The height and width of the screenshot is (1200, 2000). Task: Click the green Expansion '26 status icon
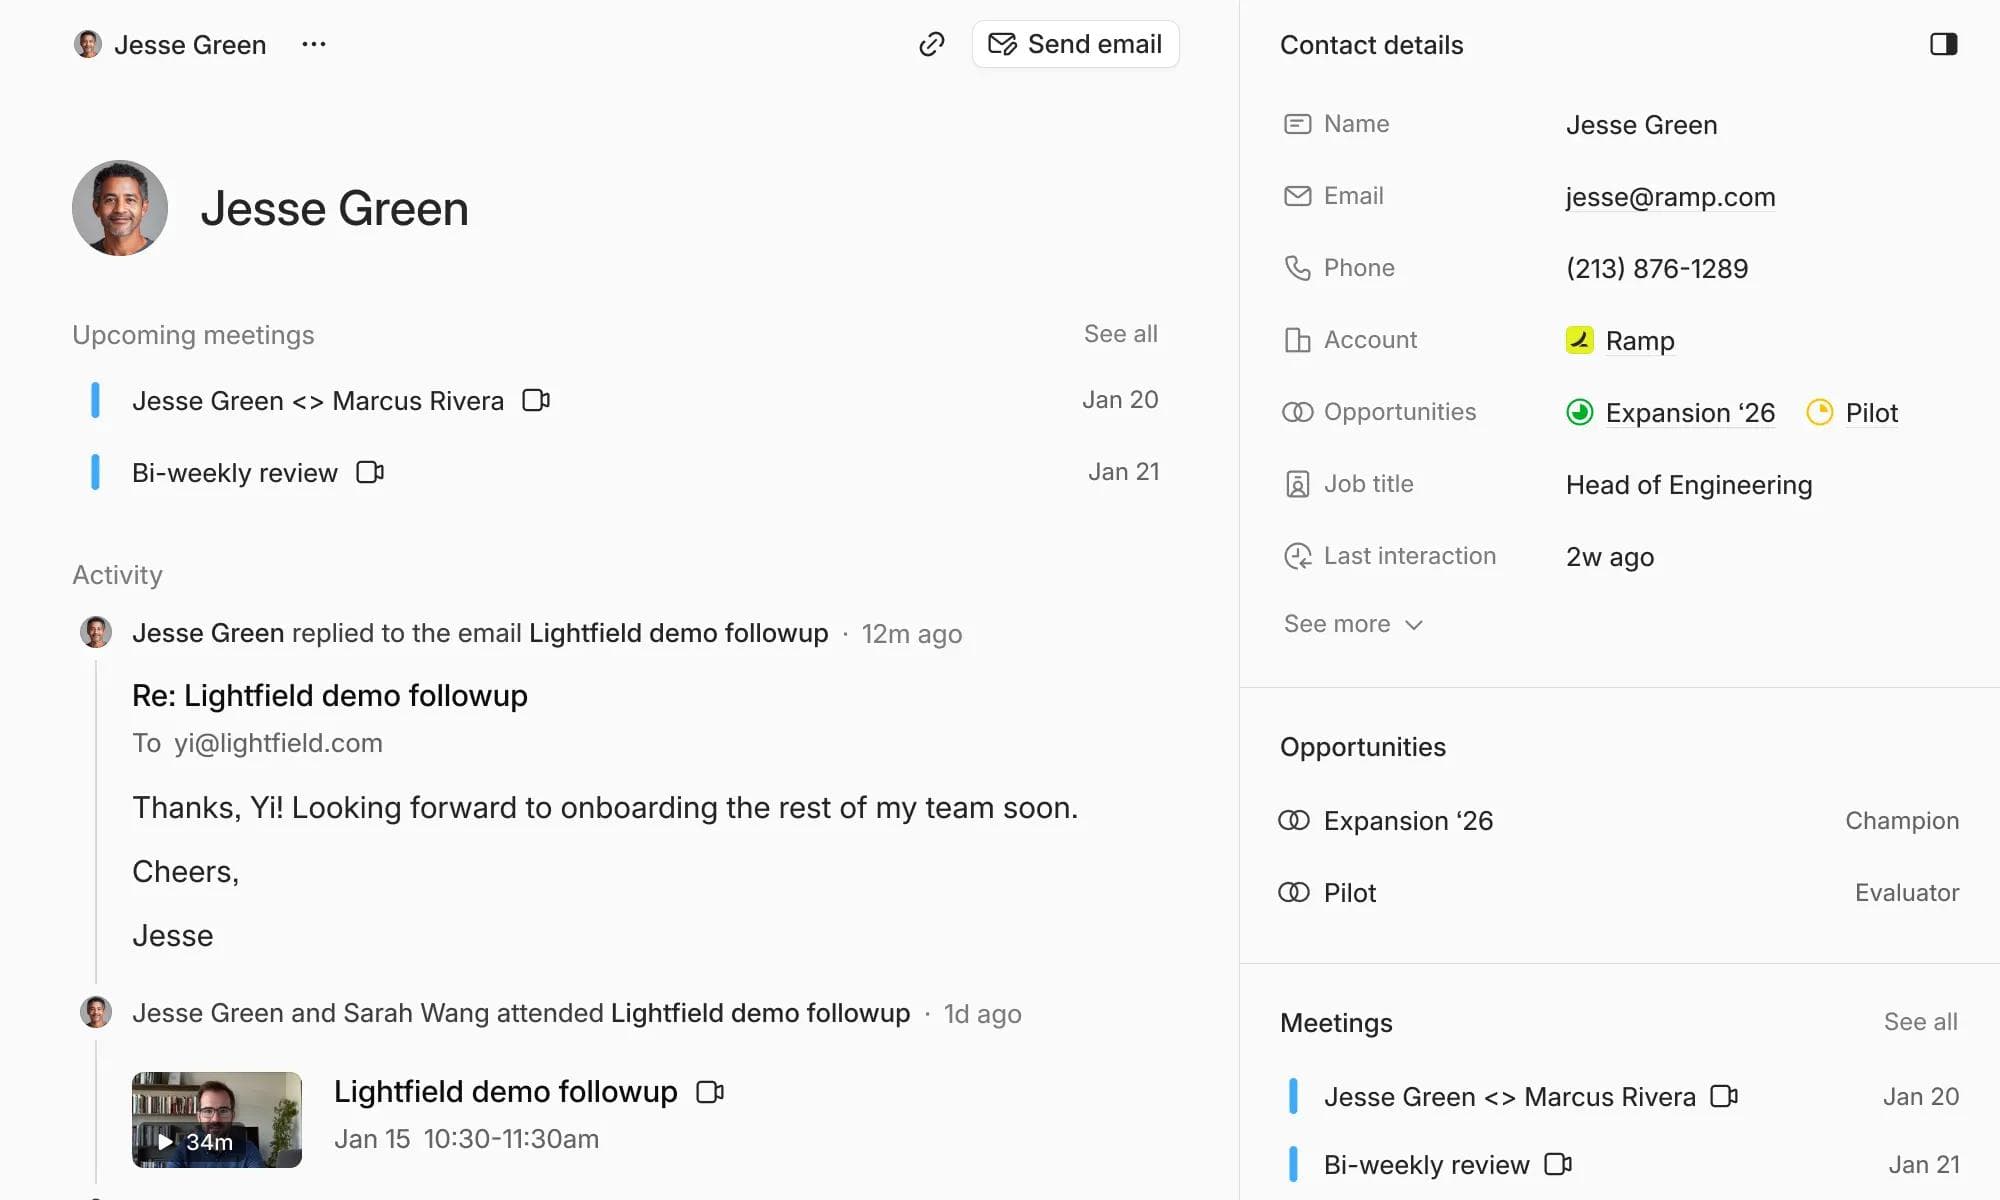point(1579,412)
